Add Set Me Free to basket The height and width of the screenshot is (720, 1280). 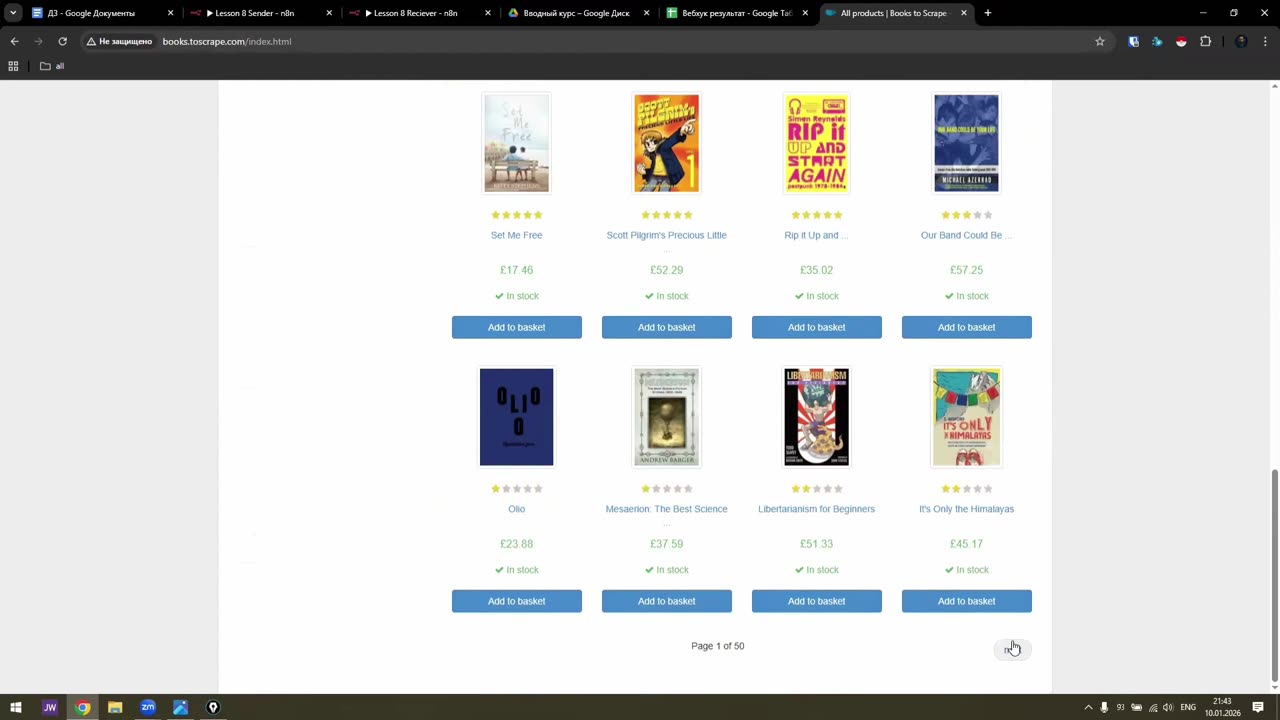coord(517,327)
